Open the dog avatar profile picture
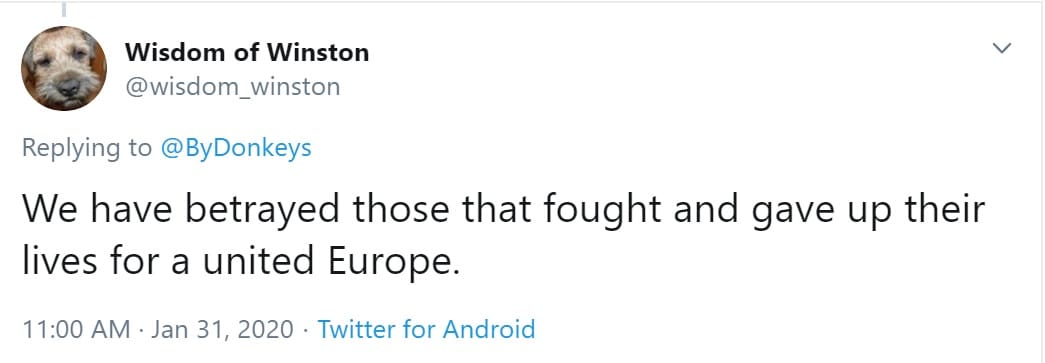The image size is (1045, 363). pyautogui.click(x=64, y=69)
